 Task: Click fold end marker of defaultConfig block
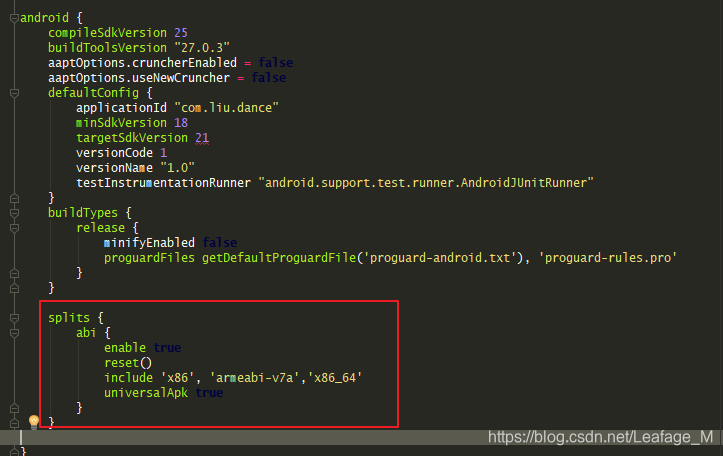14,198
